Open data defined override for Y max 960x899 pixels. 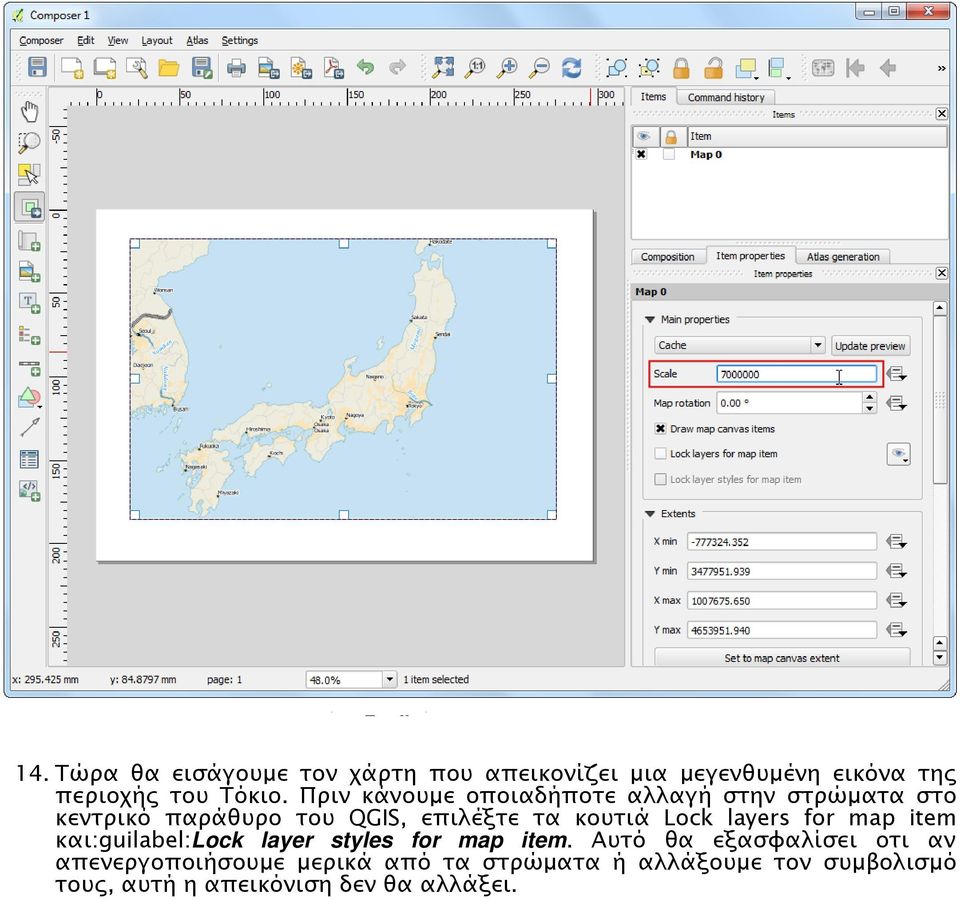897,630
